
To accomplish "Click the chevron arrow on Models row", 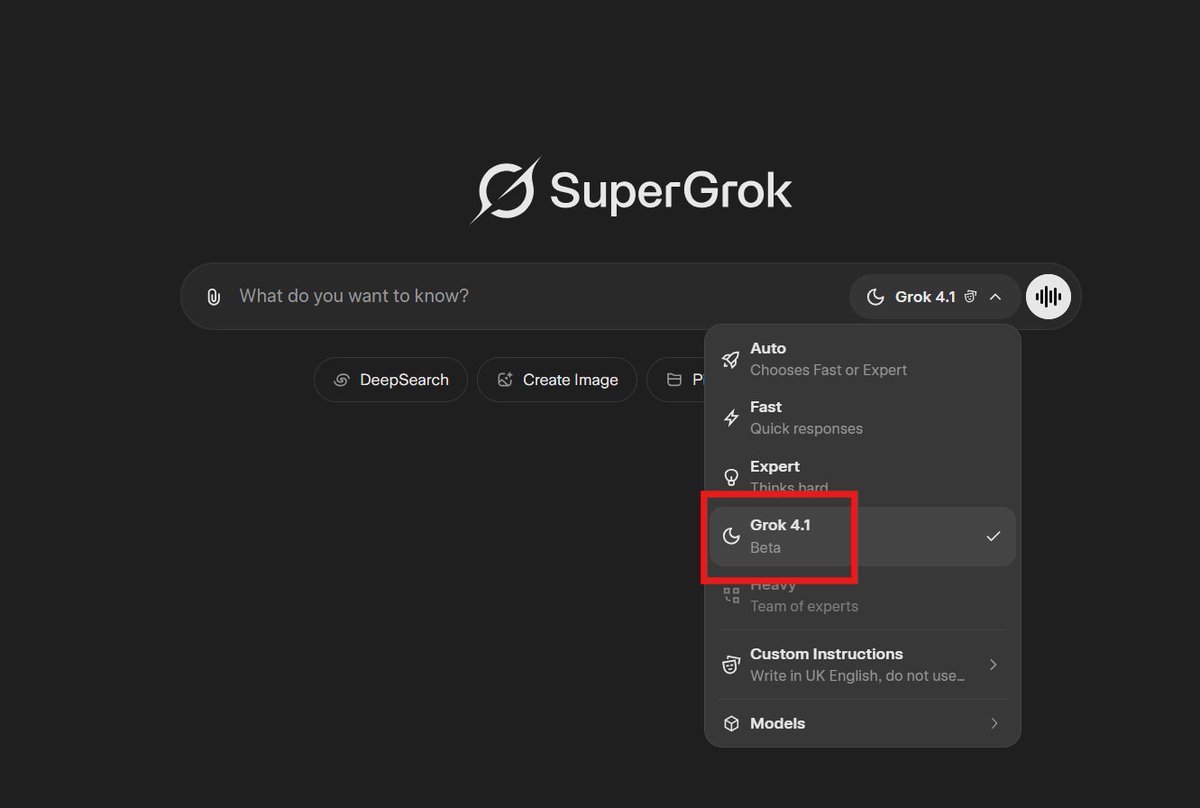I will pyautogui.click(x=993, y=723).
